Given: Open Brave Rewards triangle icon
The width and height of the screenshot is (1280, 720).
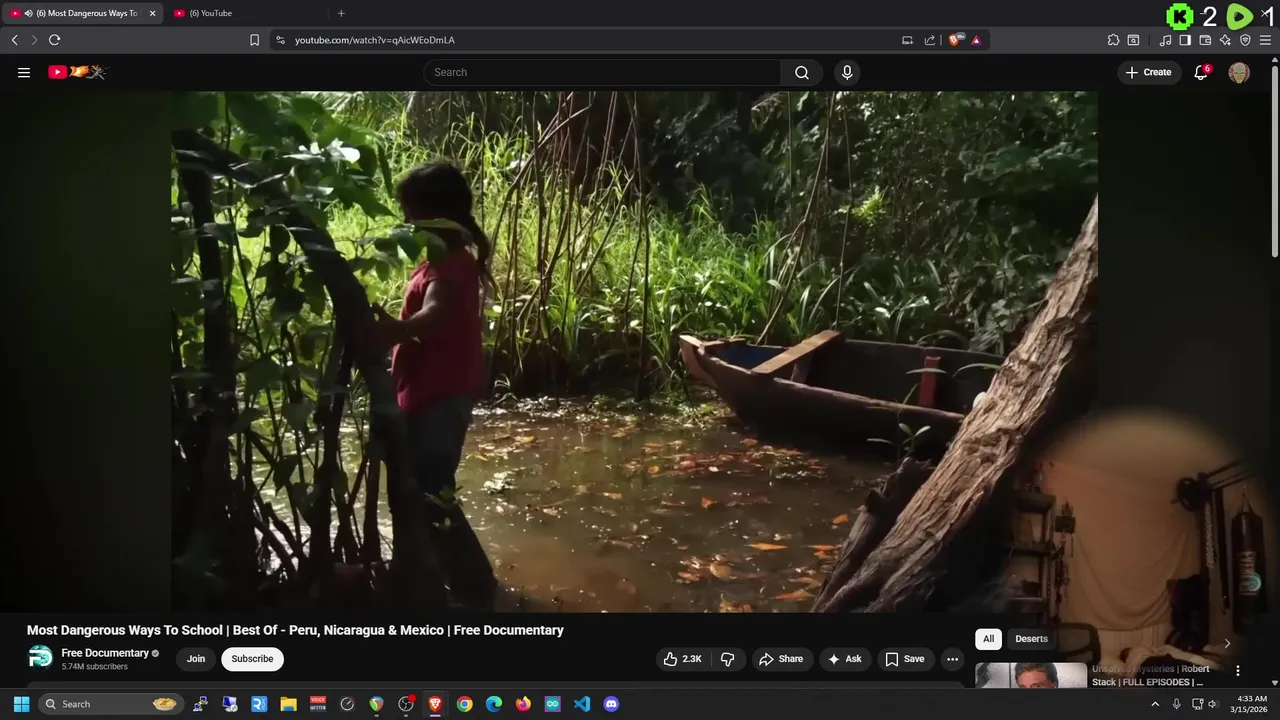Looking at the screenshot, I should (976, 40).
